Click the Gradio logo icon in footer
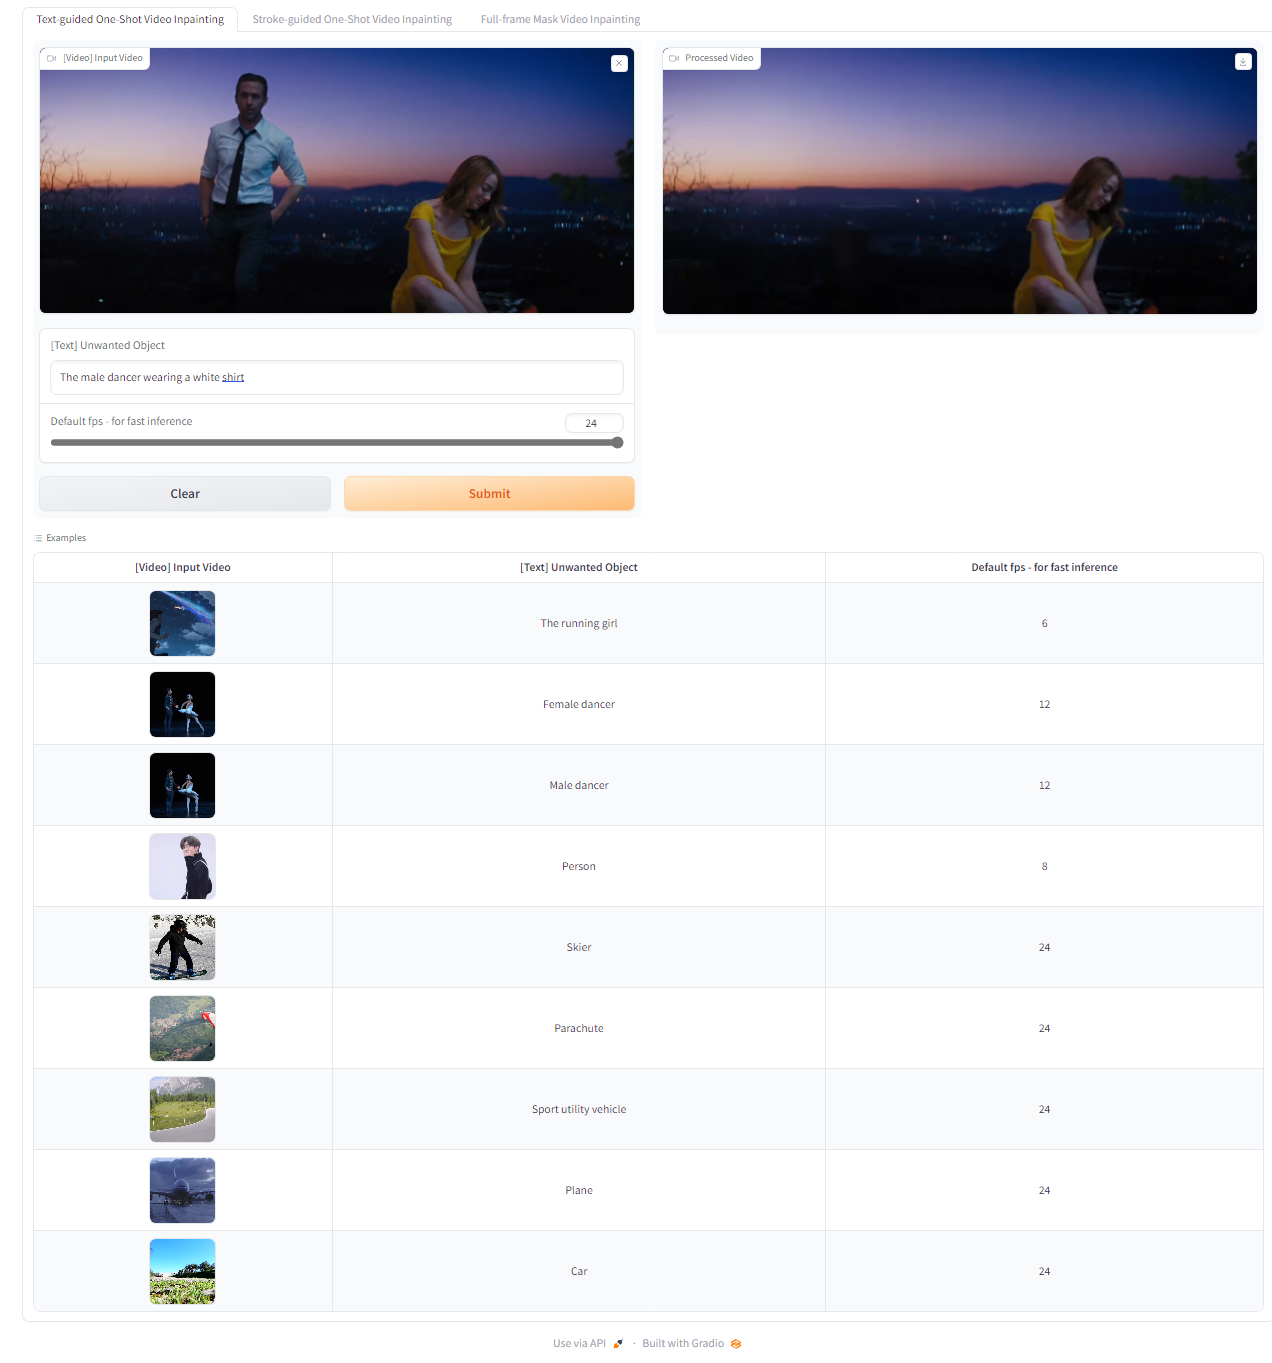Viewport: 1272px width, 1363px height. [736, 1344]
